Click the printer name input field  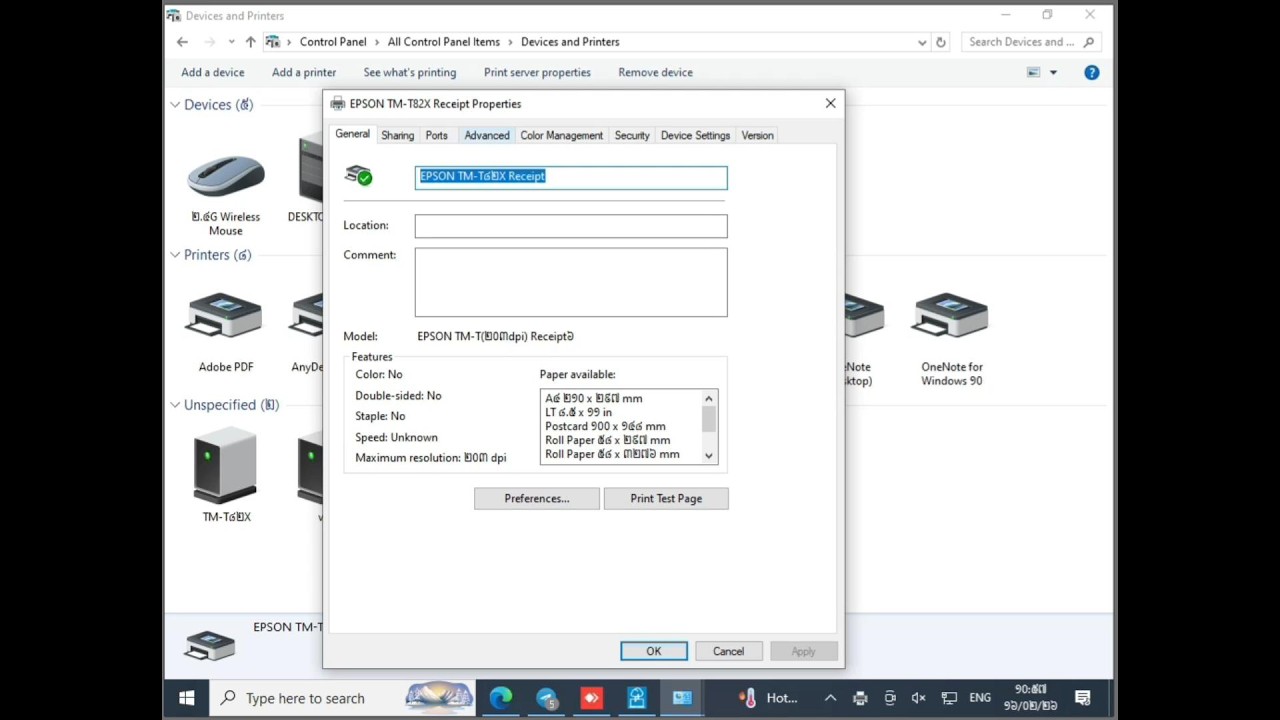pyautogui.click(x=571, y=177)
